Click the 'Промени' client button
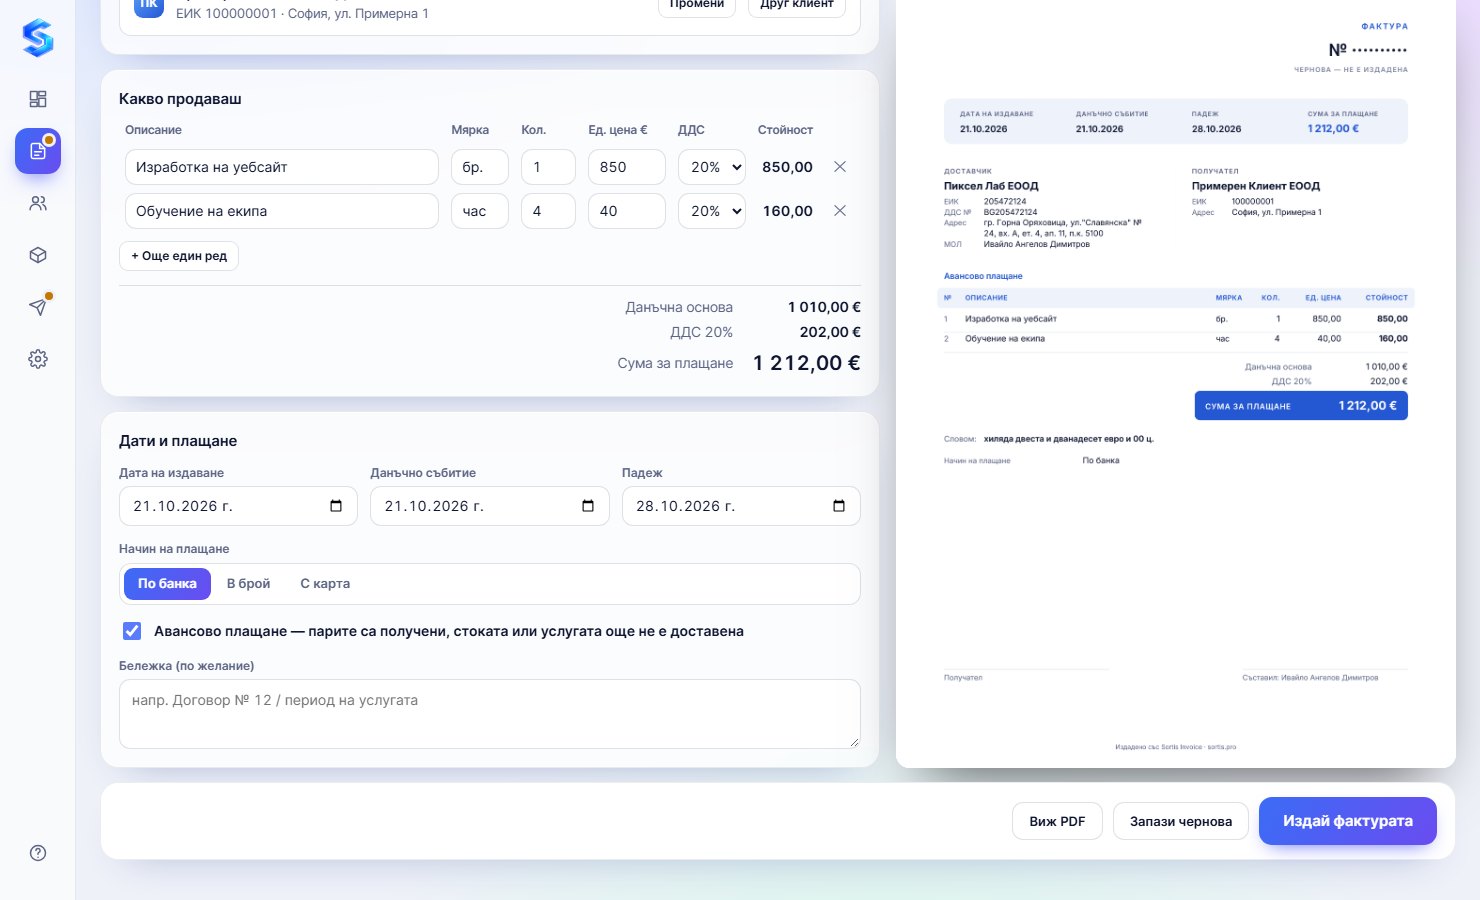Viewport: 1480px width, 900px height. pos(697,5)
